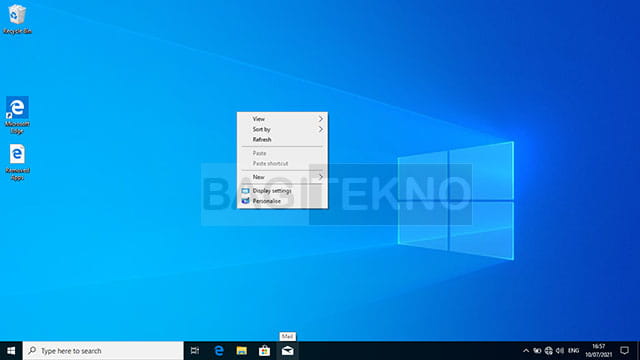Viewport: 640px width, 360px height.
Task: Open Display settings from the context menu
Action: (x=282, y=191)
